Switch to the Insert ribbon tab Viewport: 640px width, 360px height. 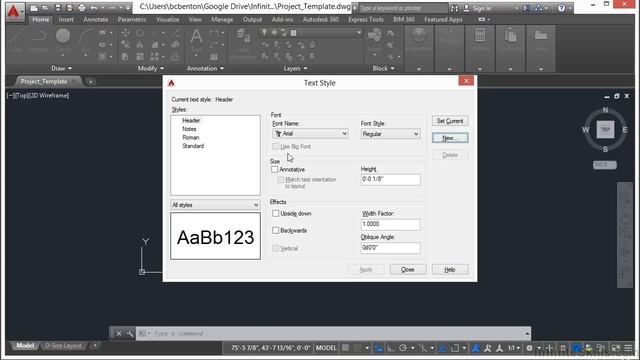[66, 20]
